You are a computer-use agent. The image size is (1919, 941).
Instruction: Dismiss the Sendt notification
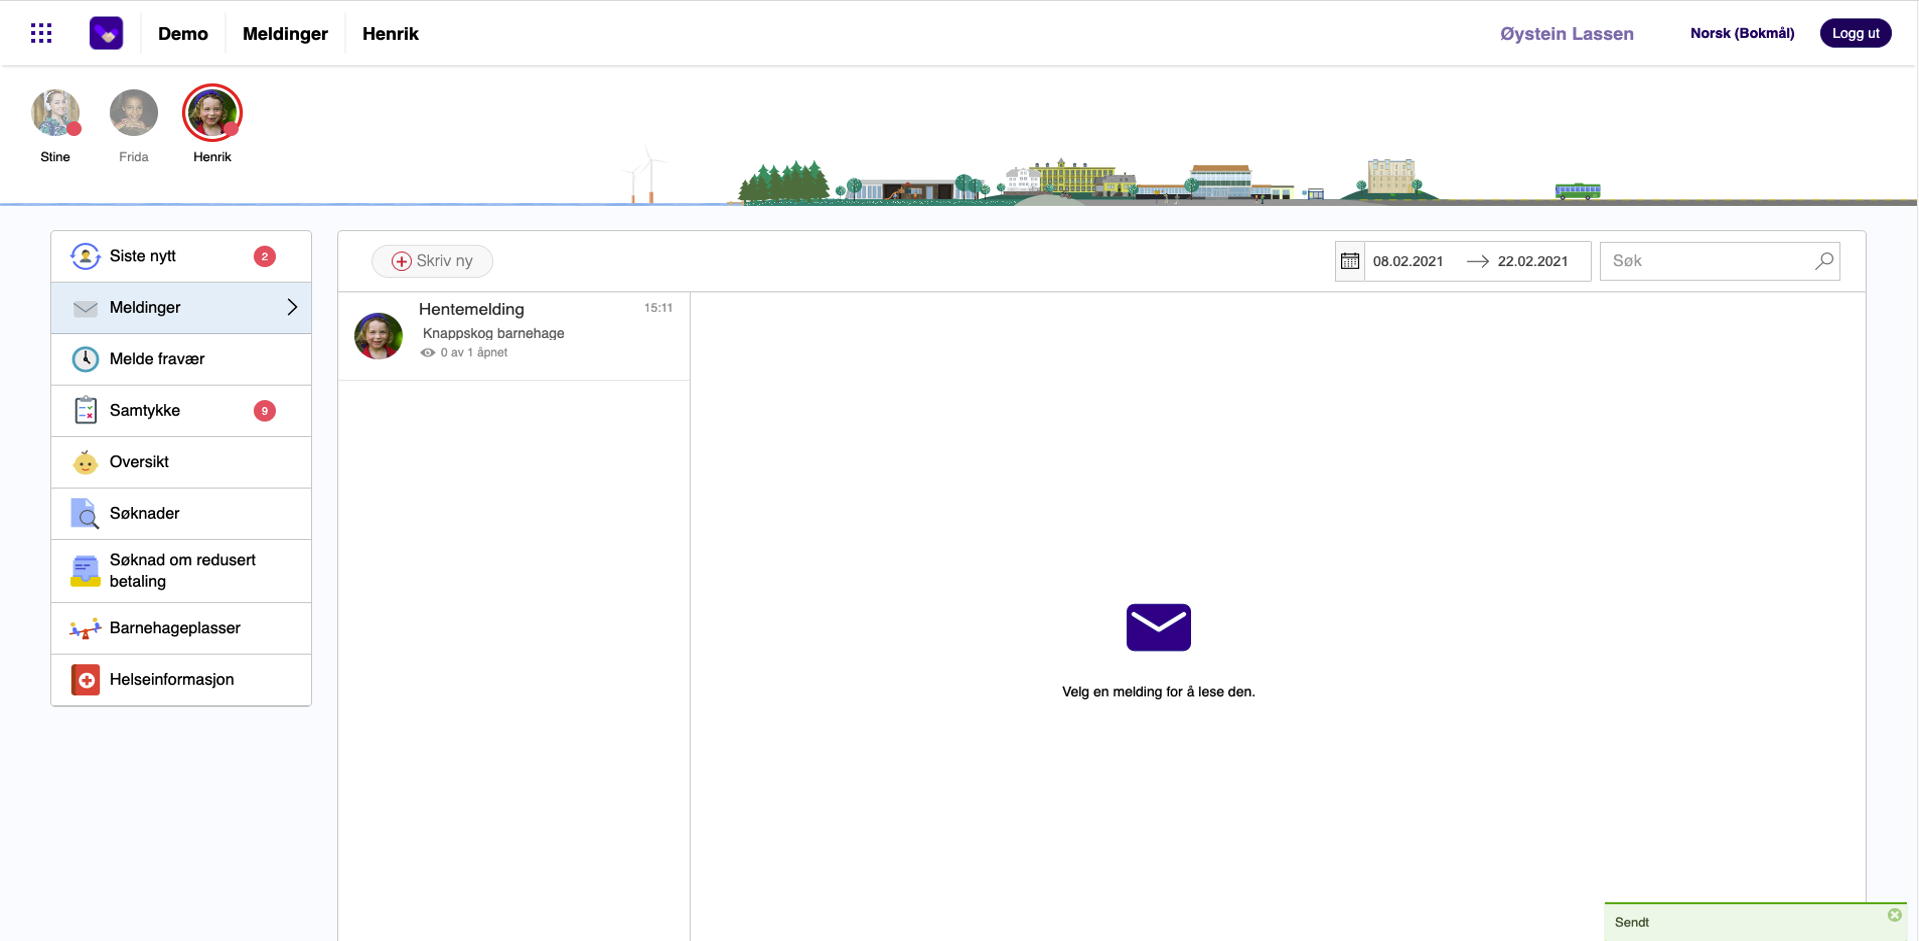pyautogui.click(x=1894, y=915)
